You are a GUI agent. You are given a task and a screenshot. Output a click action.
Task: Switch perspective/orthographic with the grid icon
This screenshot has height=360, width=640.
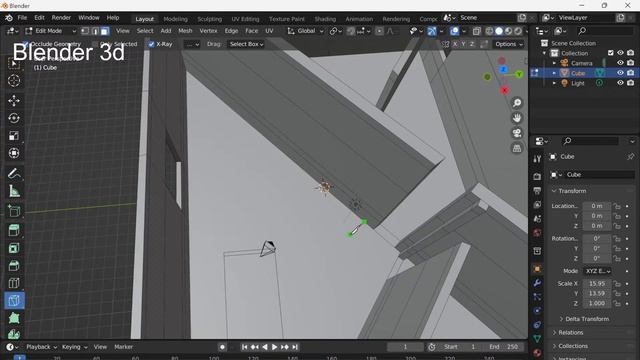(x=517, y=148)
